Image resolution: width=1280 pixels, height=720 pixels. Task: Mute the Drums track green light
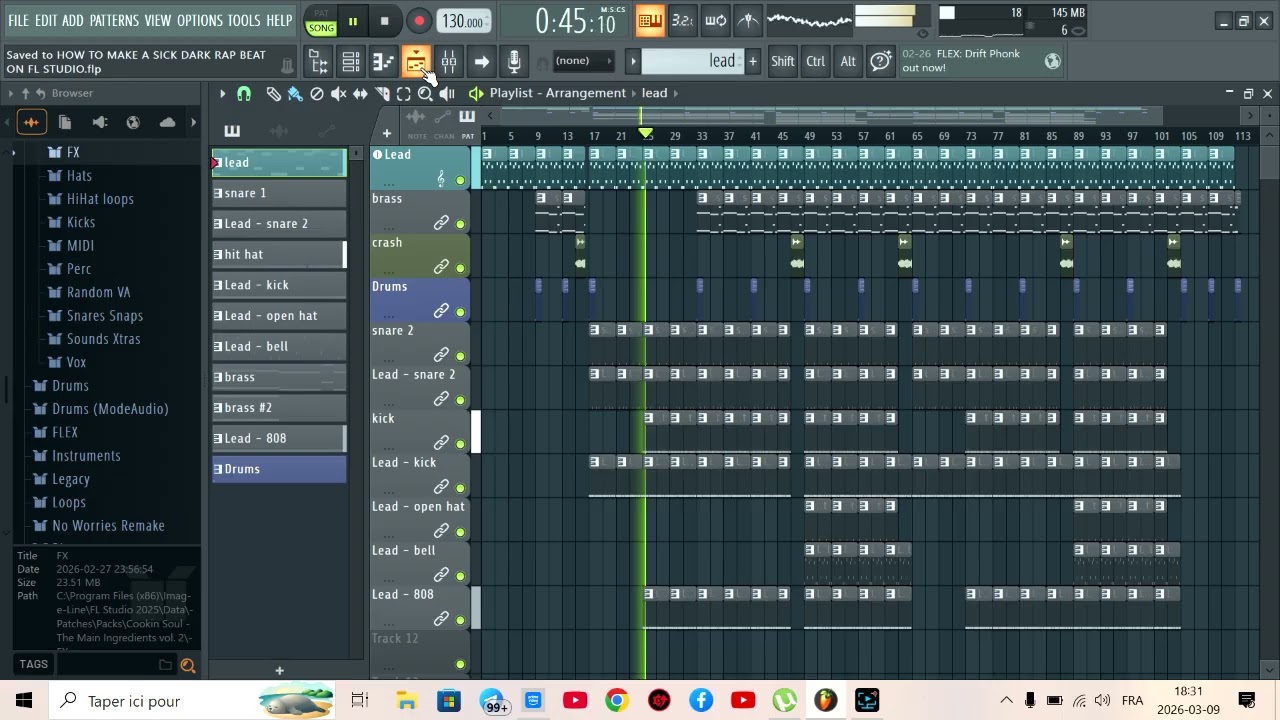point(460,312)
